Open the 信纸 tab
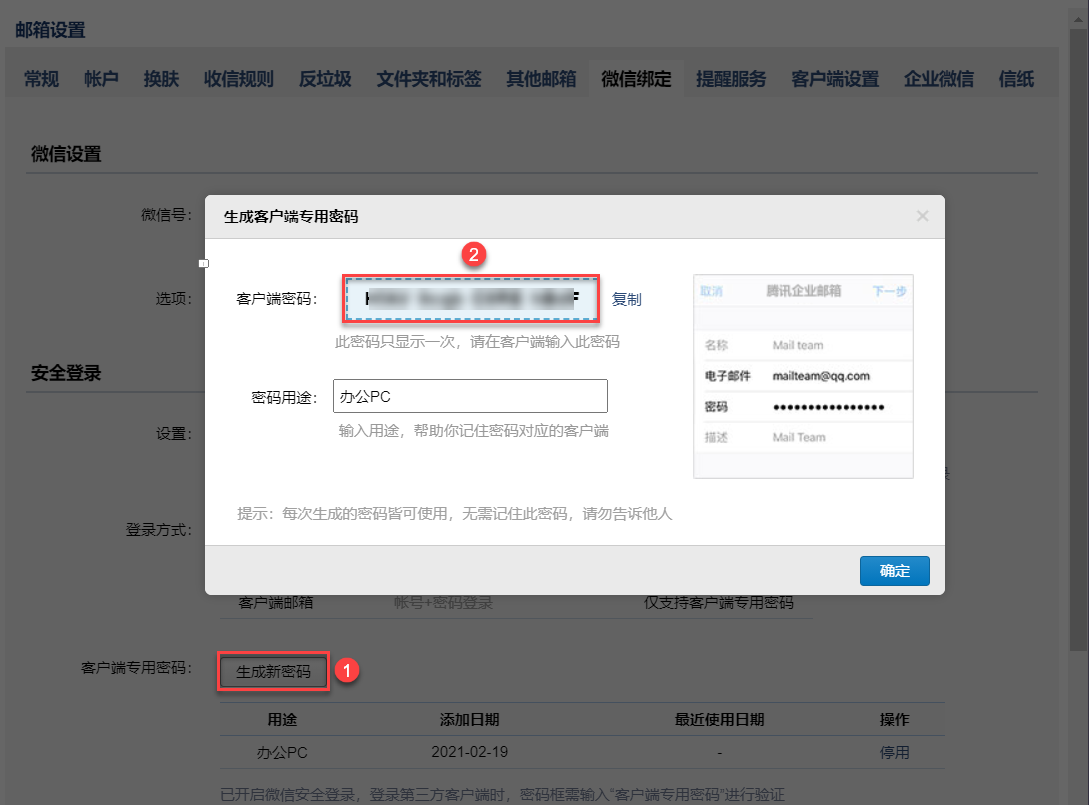The height and width of the screenshot is (805, 1089). click(x=1016, y=79)
